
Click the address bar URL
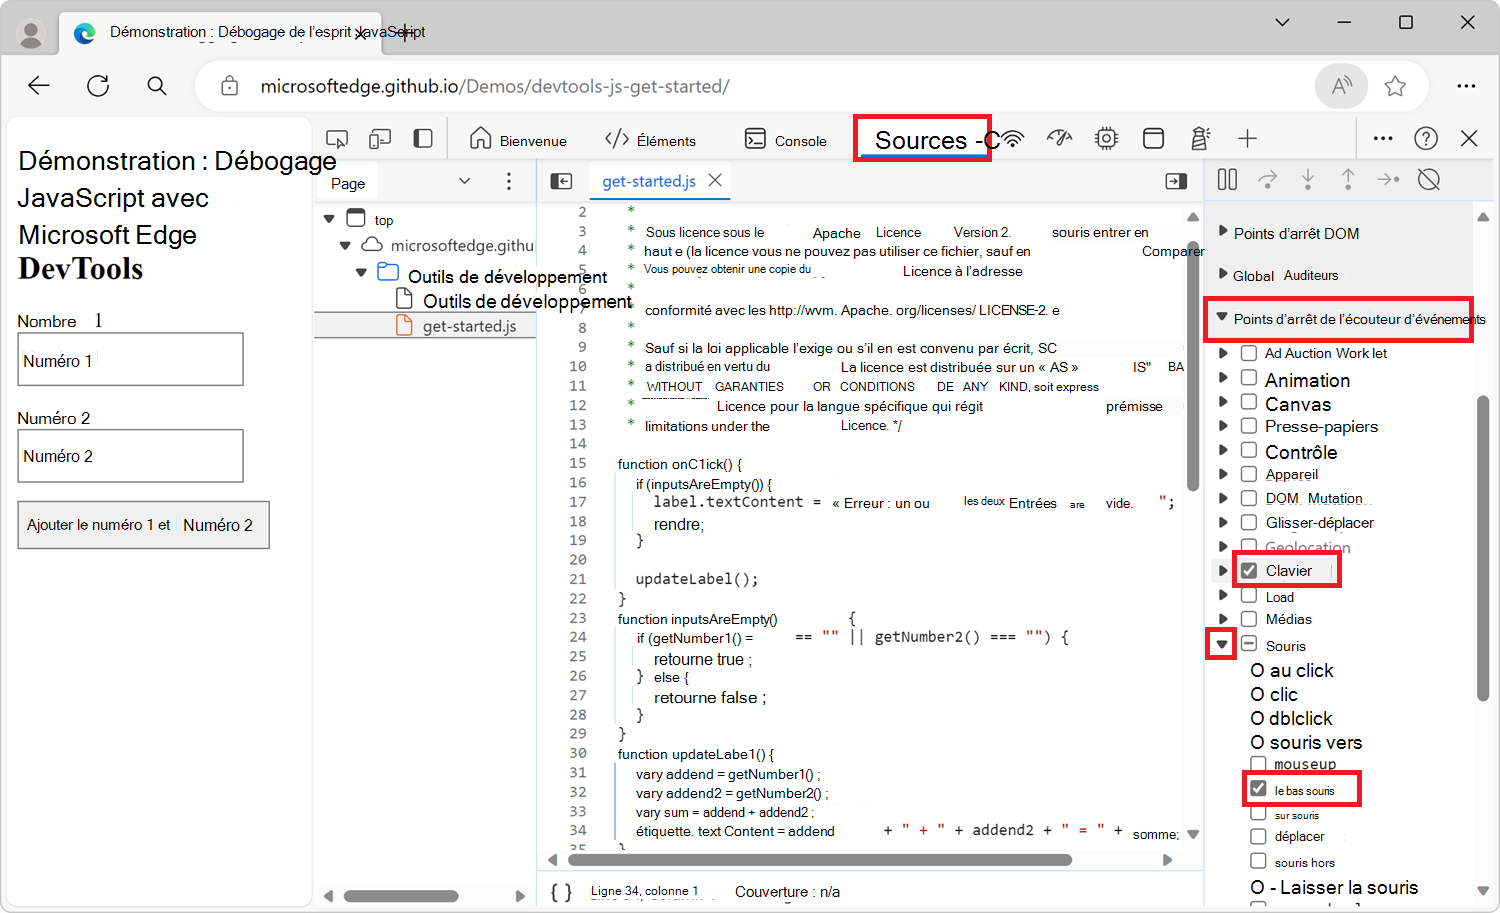click(495, 86)
